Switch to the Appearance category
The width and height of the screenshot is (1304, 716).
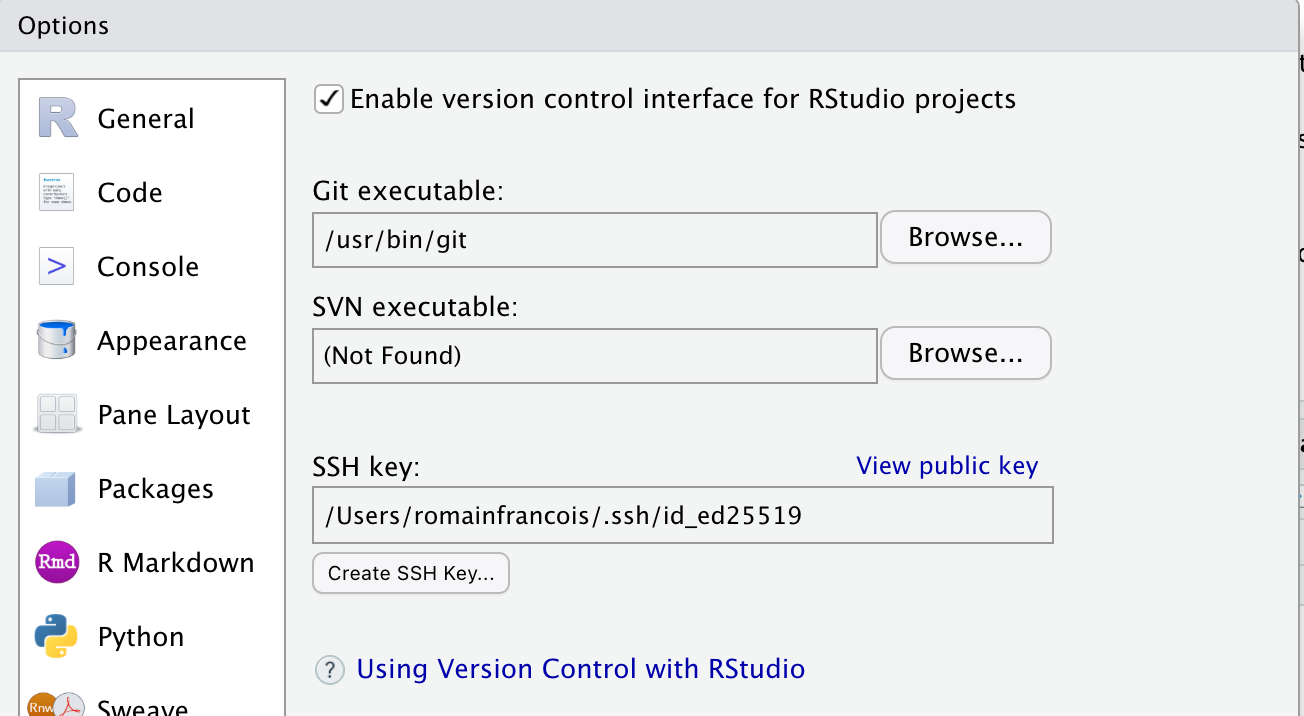point(171,340)
